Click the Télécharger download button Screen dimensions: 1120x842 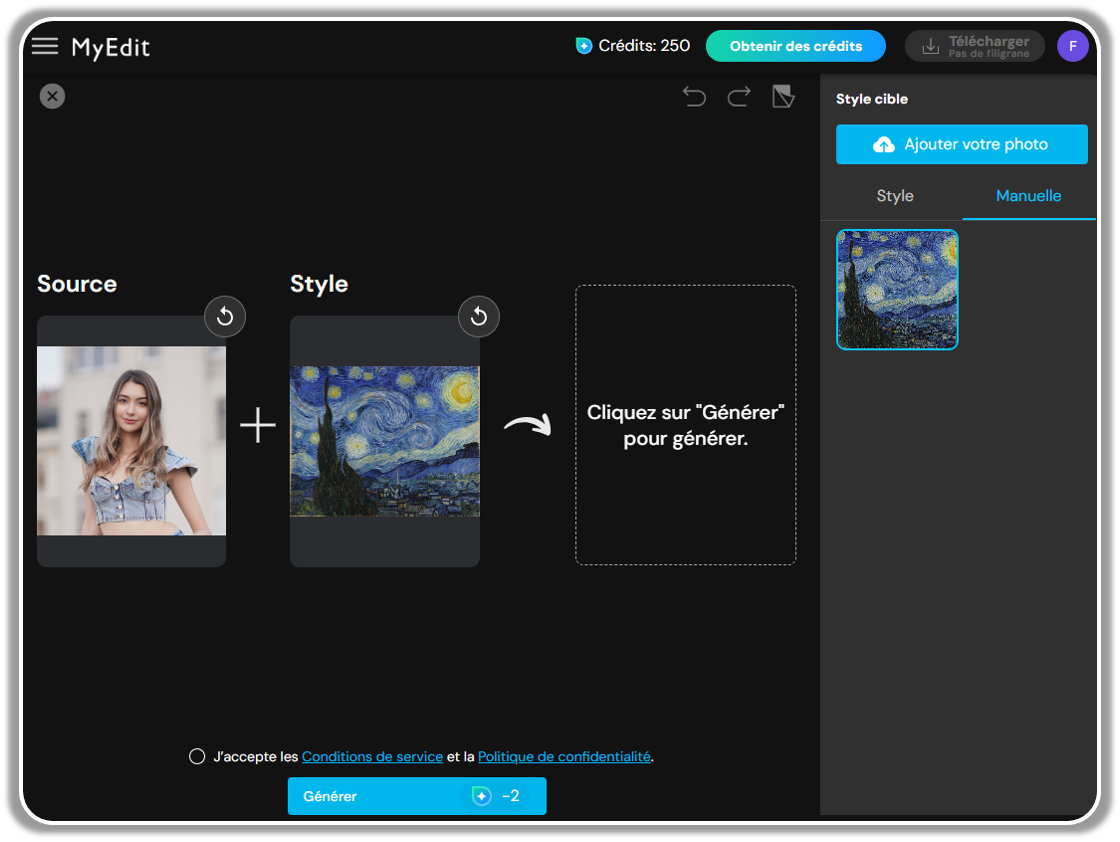974,46
